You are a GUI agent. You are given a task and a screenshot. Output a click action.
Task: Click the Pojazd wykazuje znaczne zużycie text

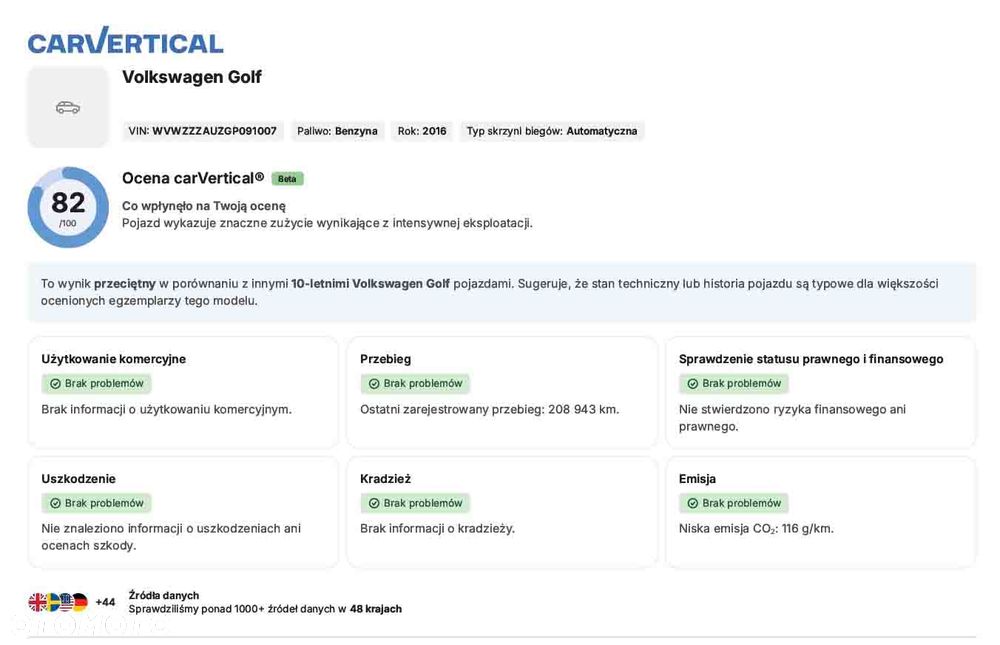click(x=327, y=223)
